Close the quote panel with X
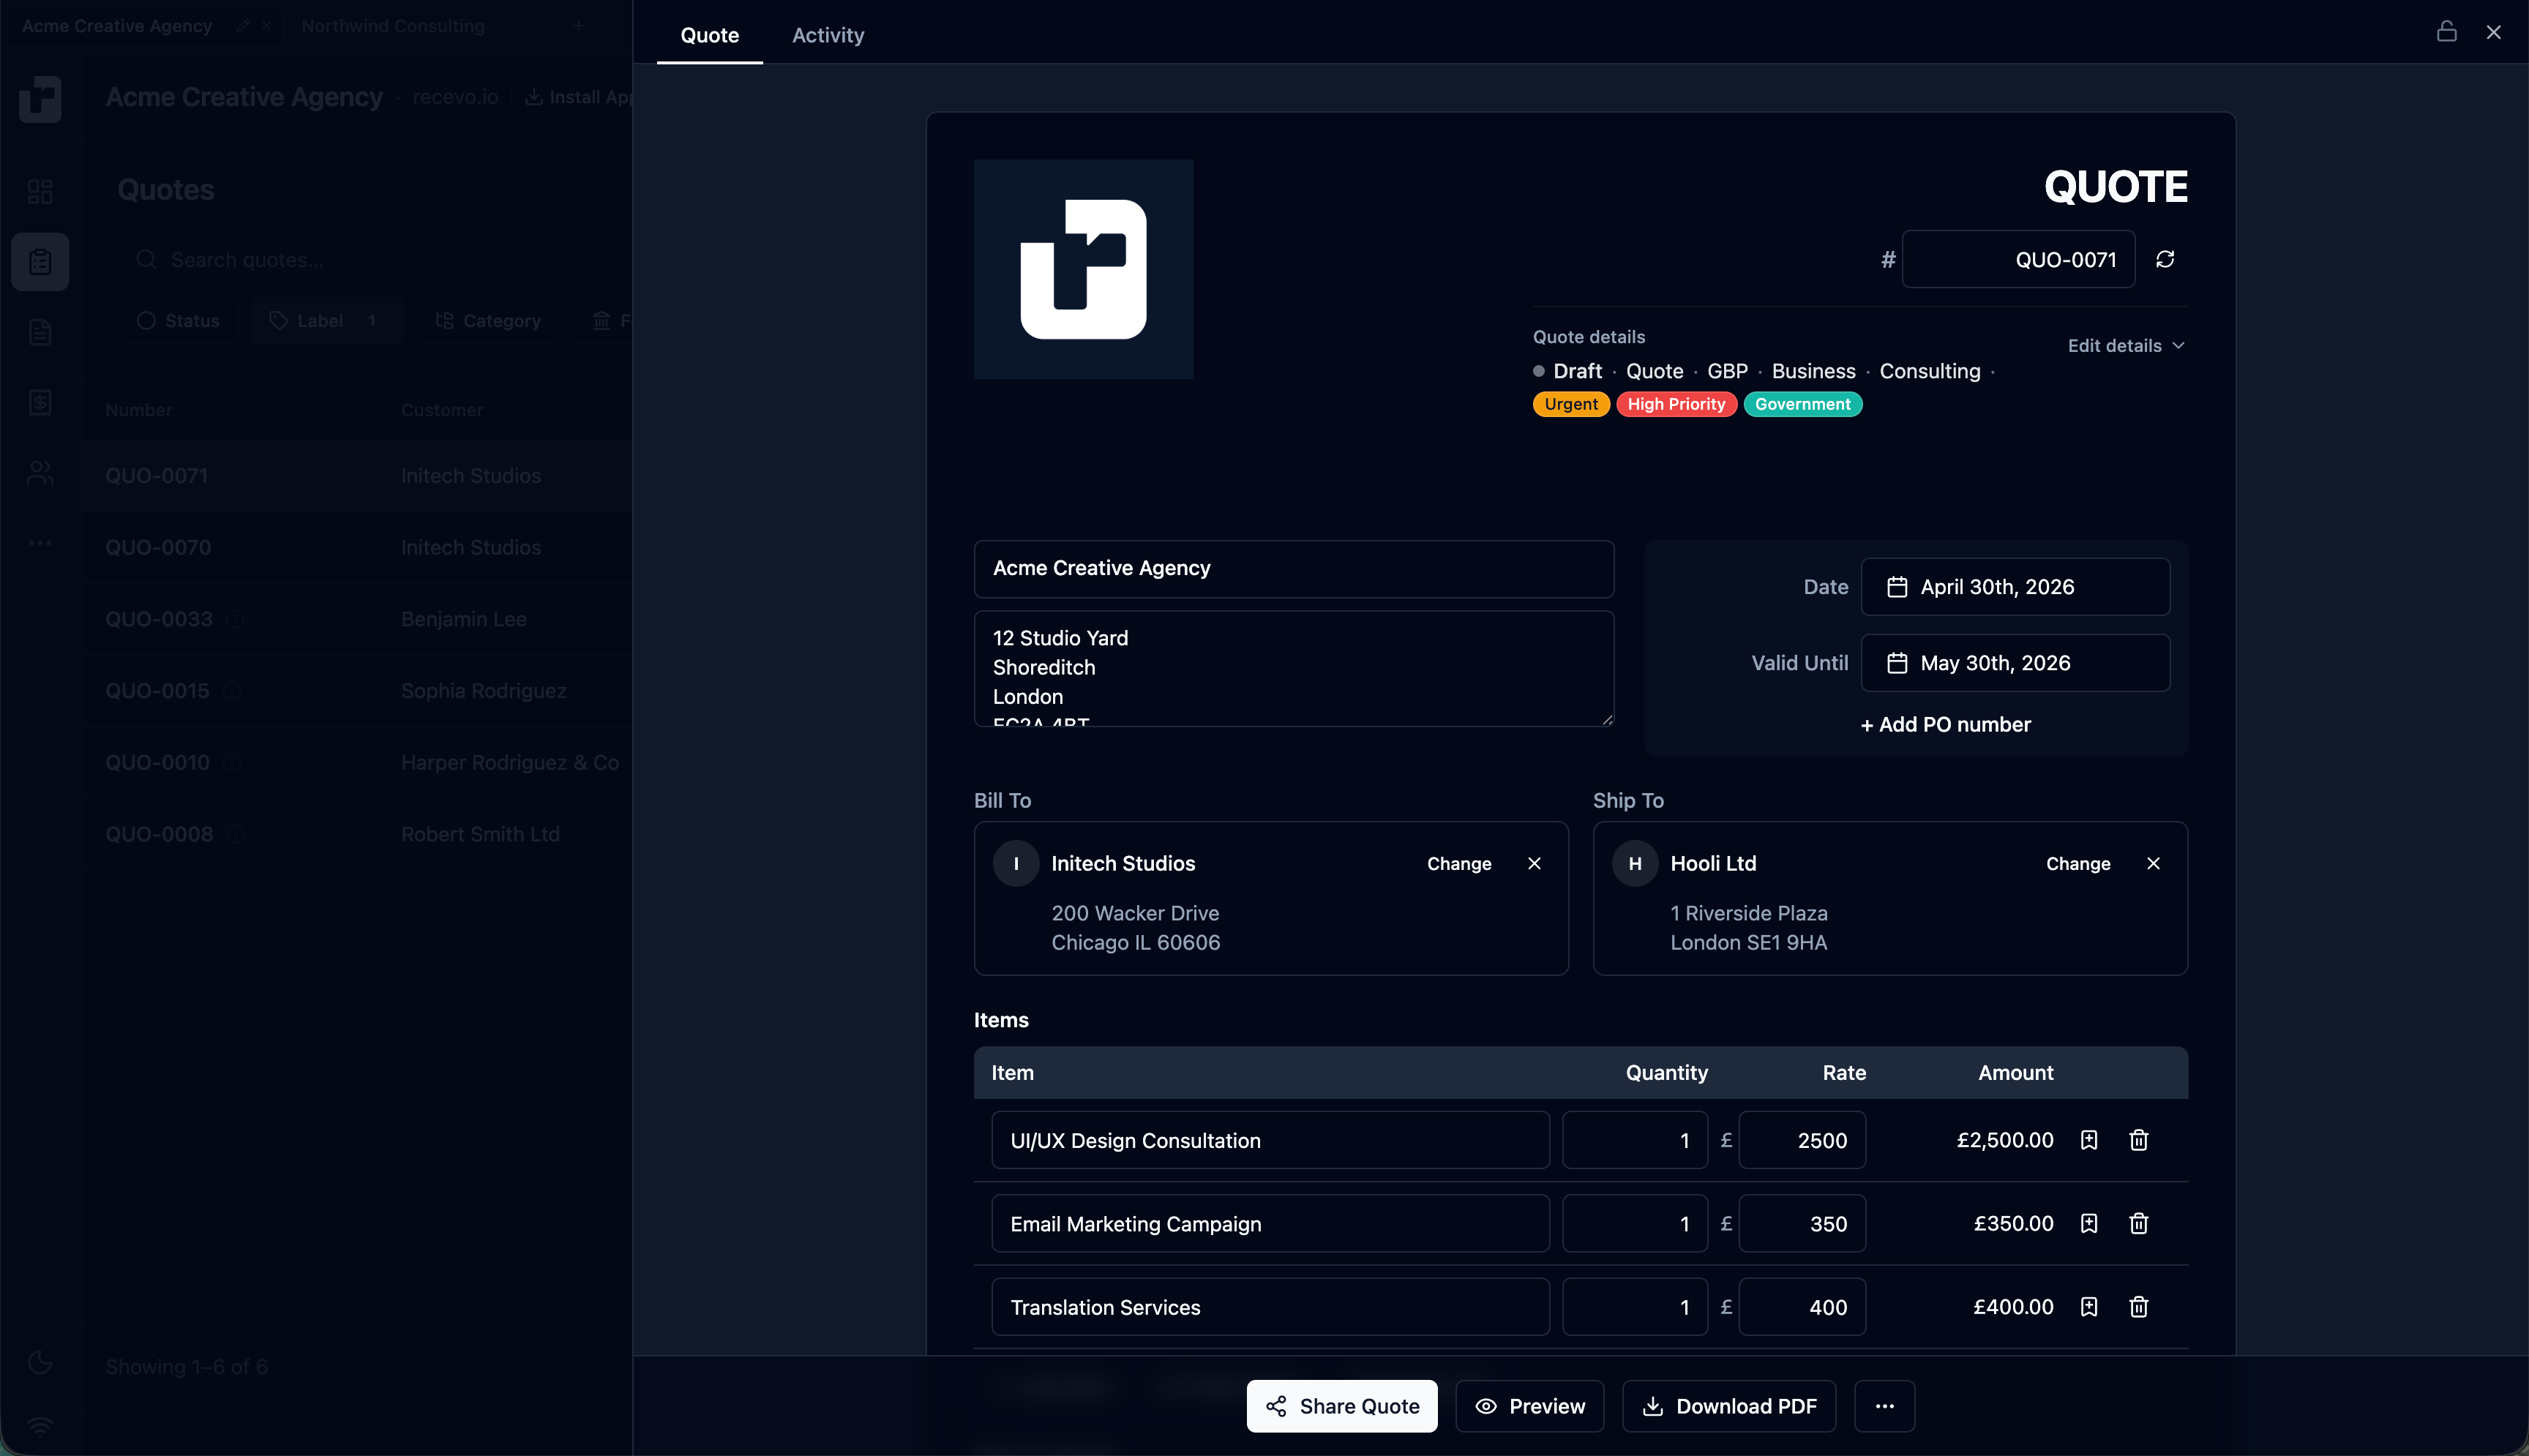This screenshot has height=1456, width=2529. point(2494,32)
